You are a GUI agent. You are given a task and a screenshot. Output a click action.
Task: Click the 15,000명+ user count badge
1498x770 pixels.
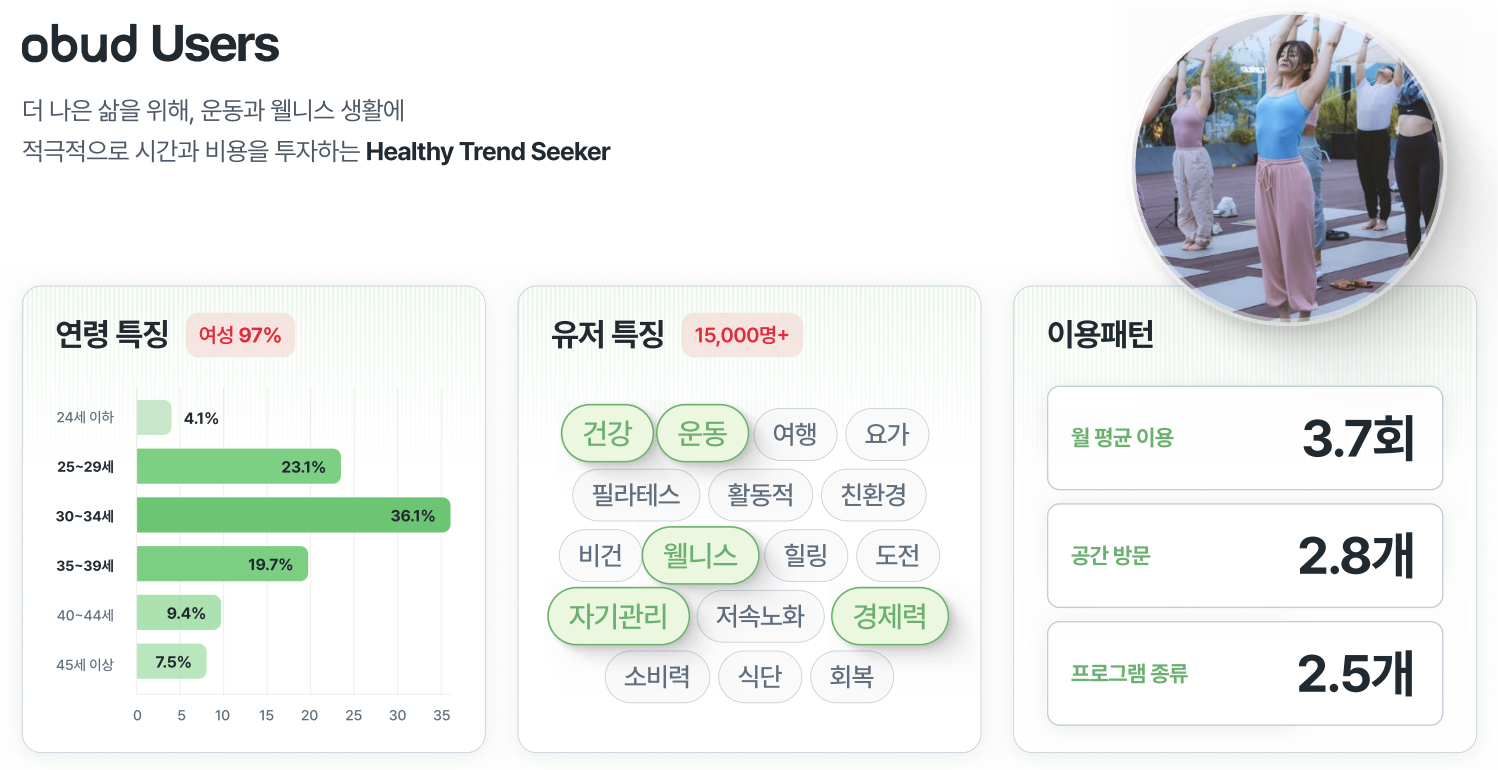tap(742, 335)
